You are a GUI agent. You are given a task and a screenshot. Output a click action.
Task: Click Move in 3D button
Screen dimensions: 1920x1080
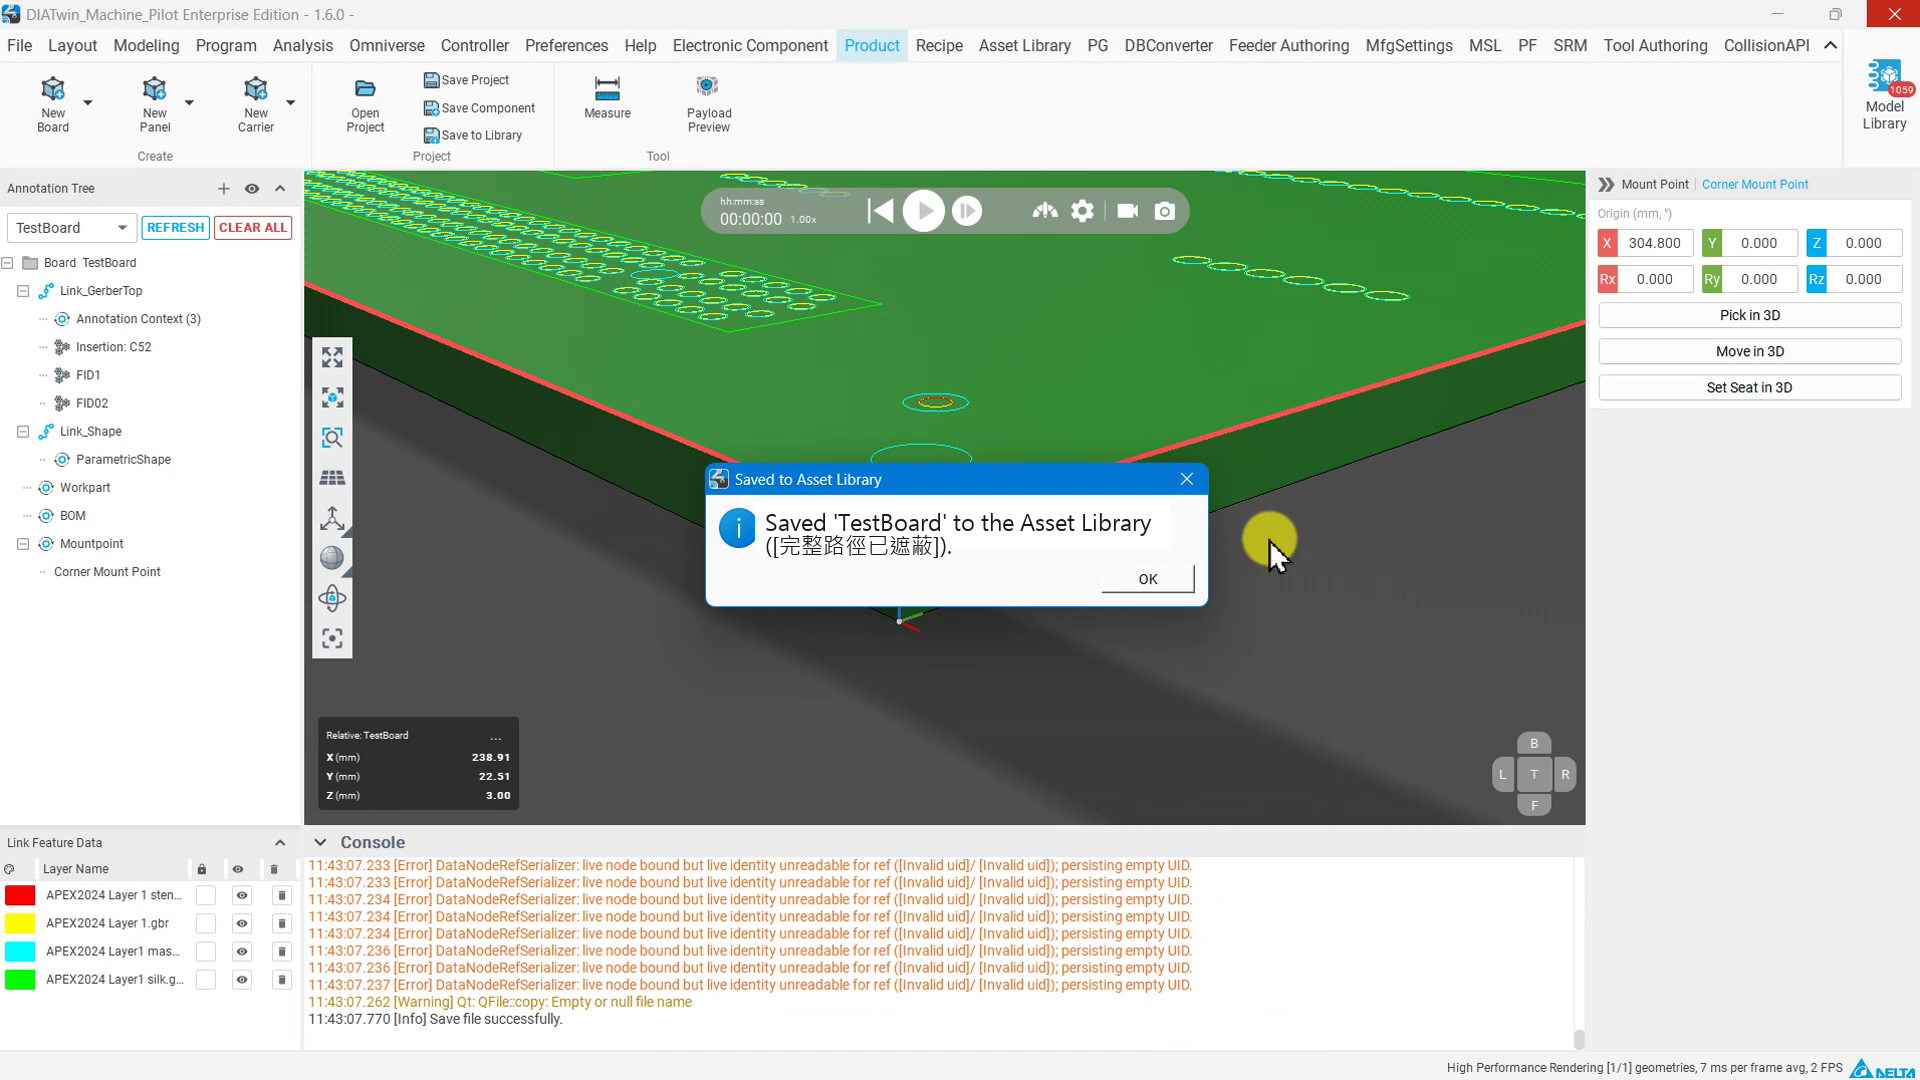click(x=1750, y=351)
